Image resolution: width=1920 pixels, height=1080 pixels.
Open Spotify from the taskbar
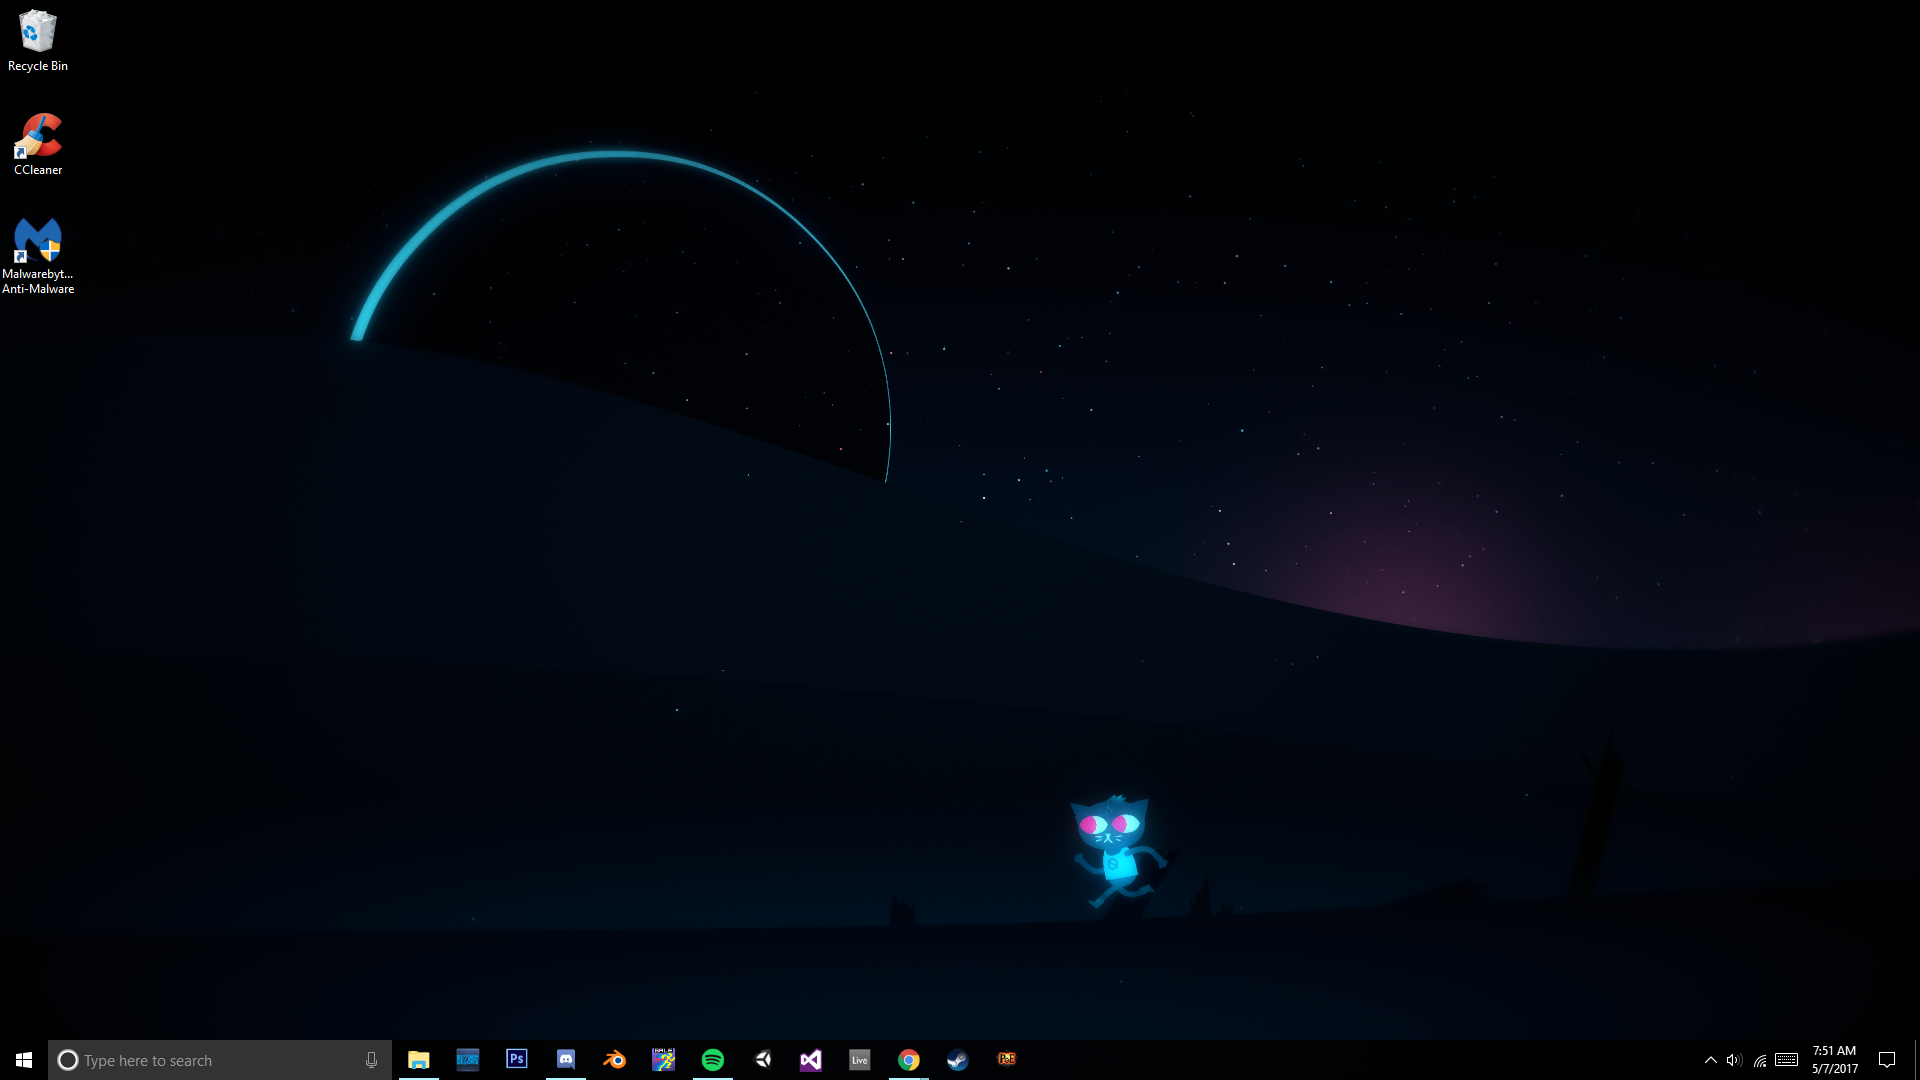click(x=712, y=1060)
